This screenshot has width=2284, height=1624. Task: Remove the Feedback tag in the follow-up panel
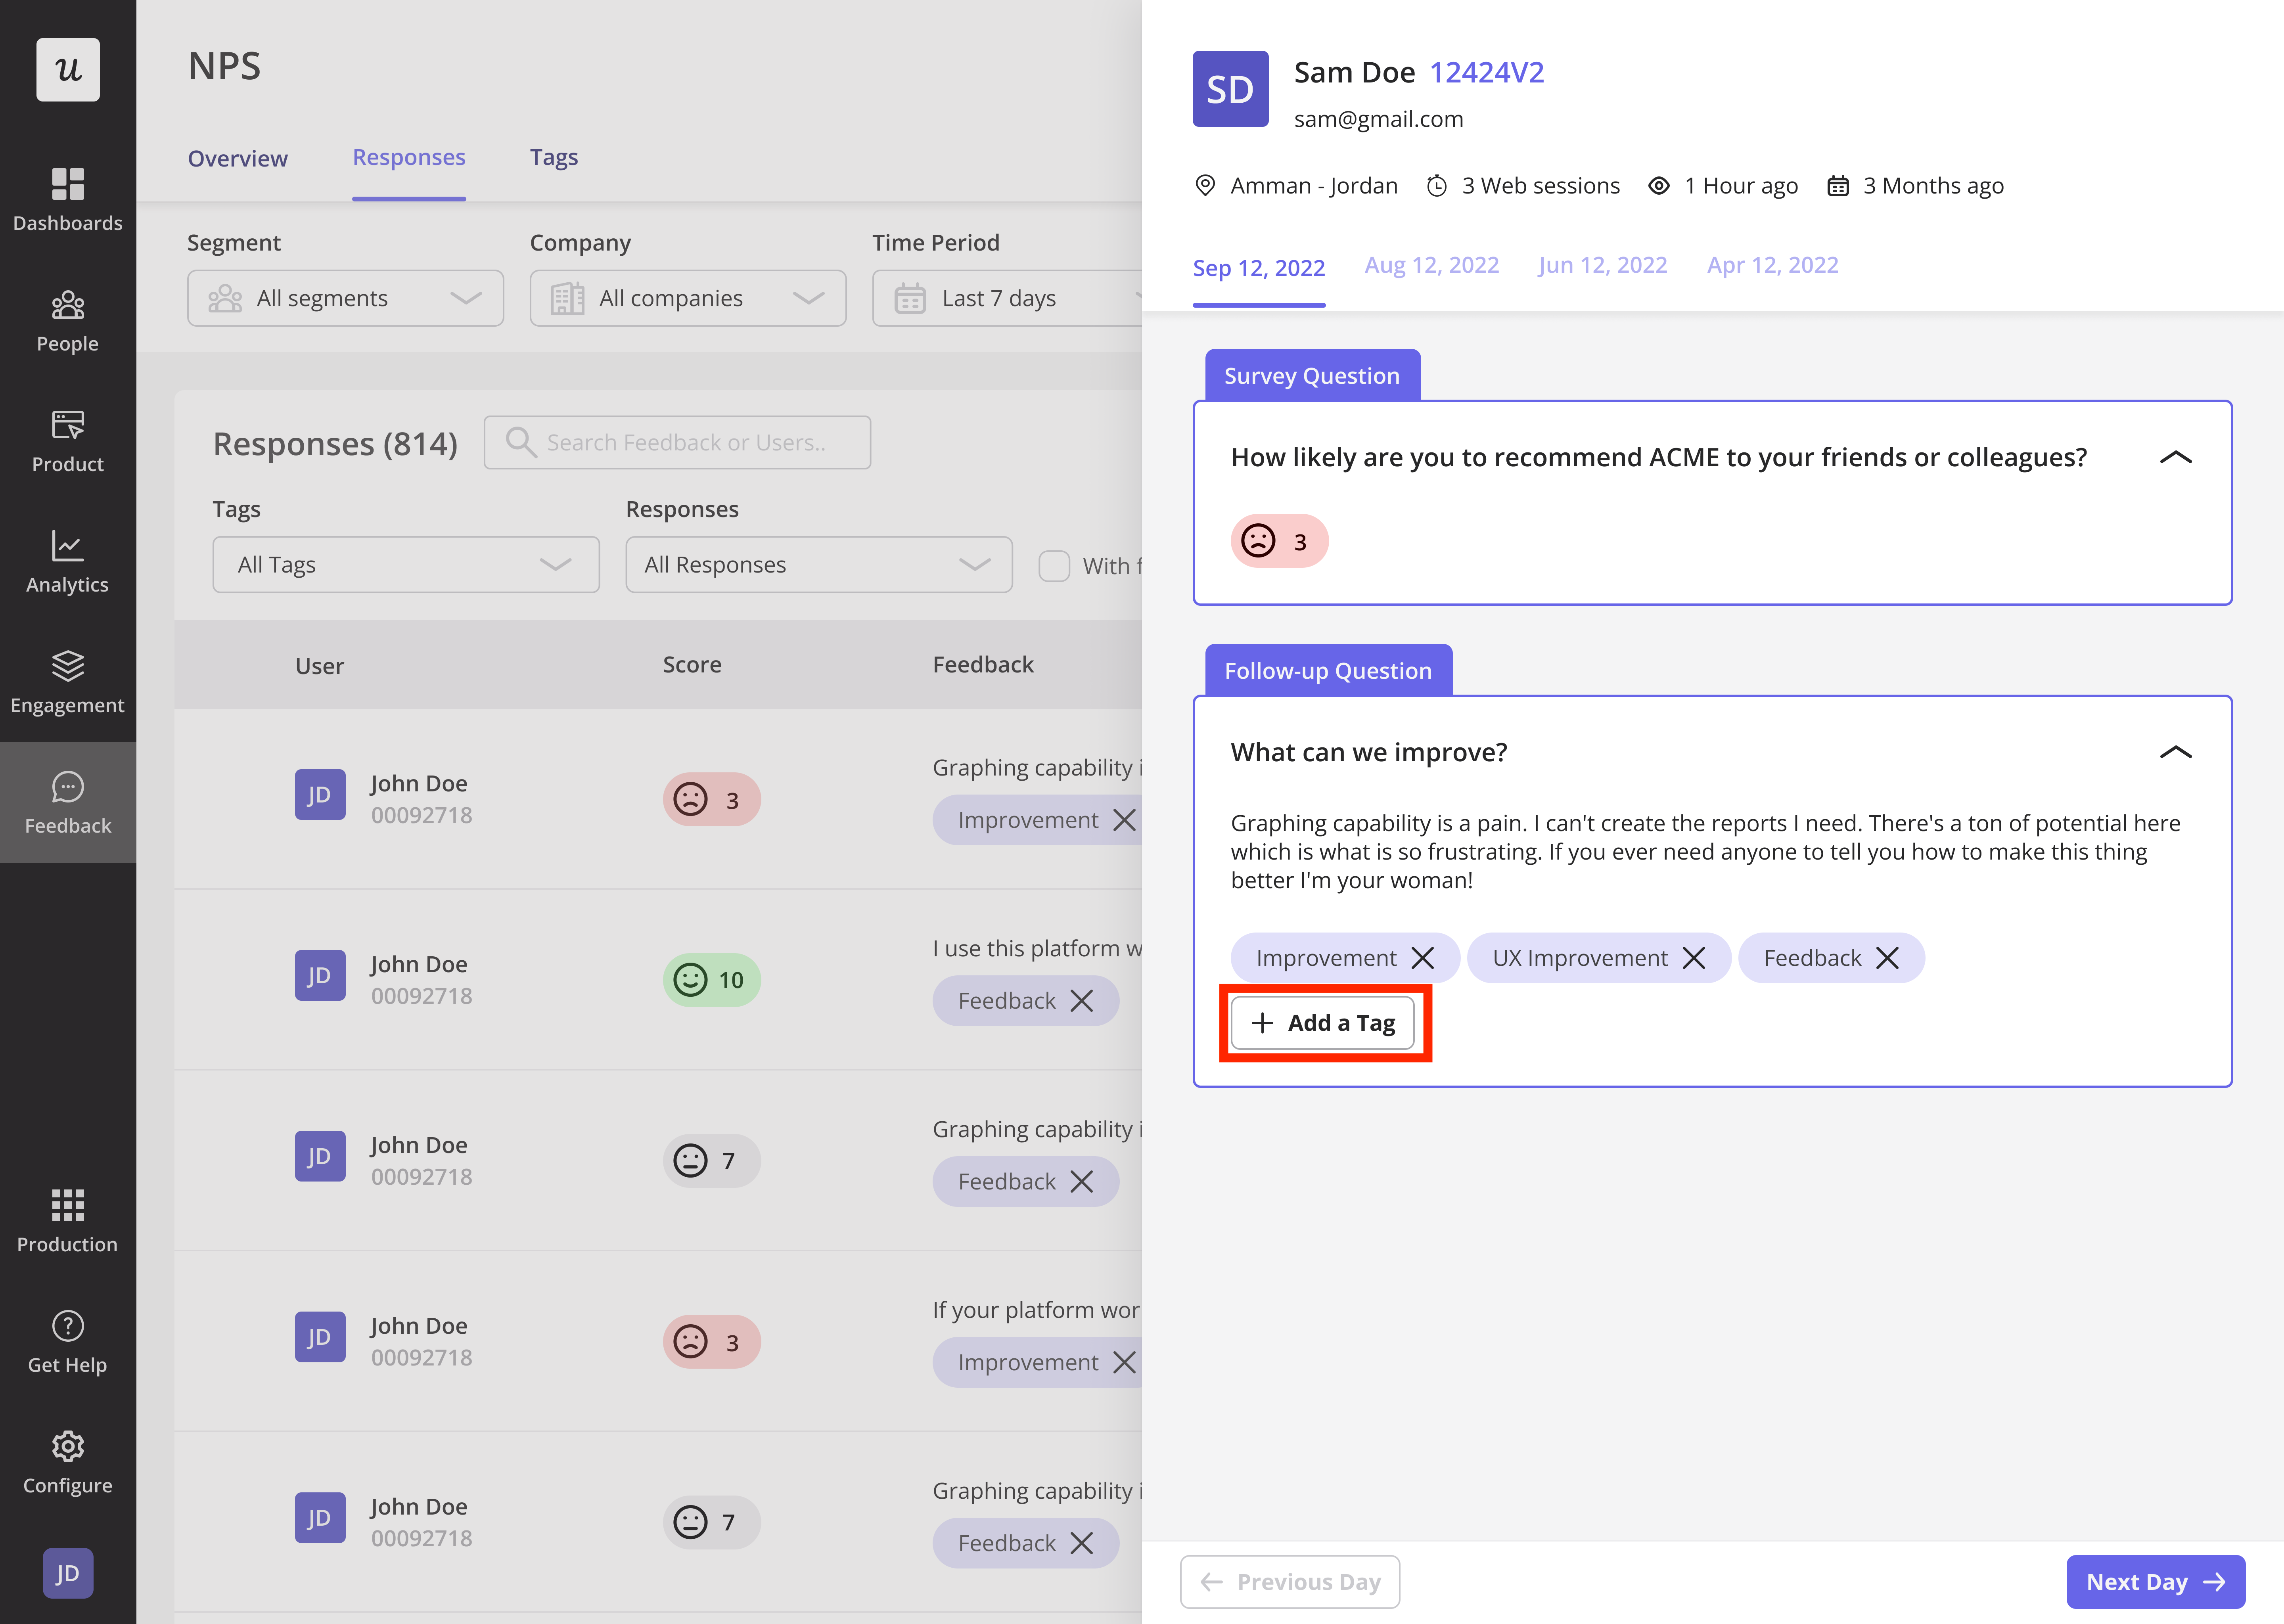coord(1887,958)
